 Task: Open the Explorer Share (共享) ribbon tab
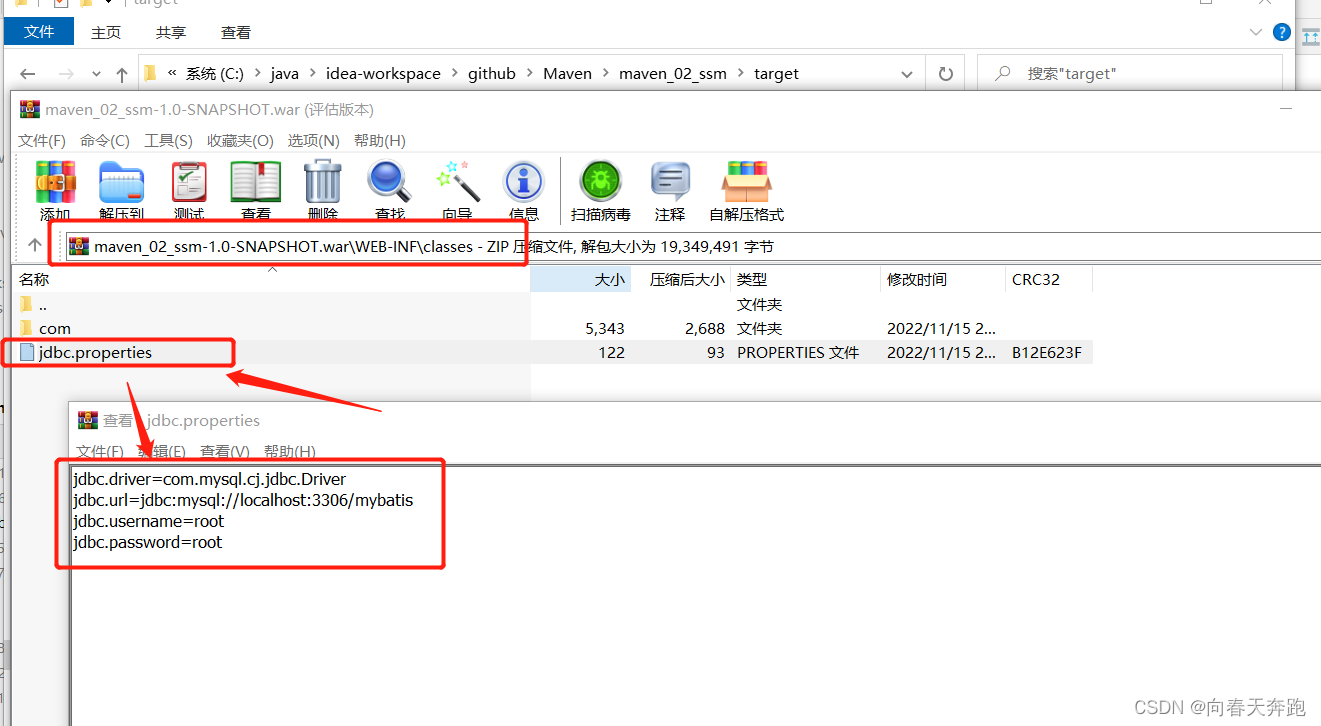(171, 32)
